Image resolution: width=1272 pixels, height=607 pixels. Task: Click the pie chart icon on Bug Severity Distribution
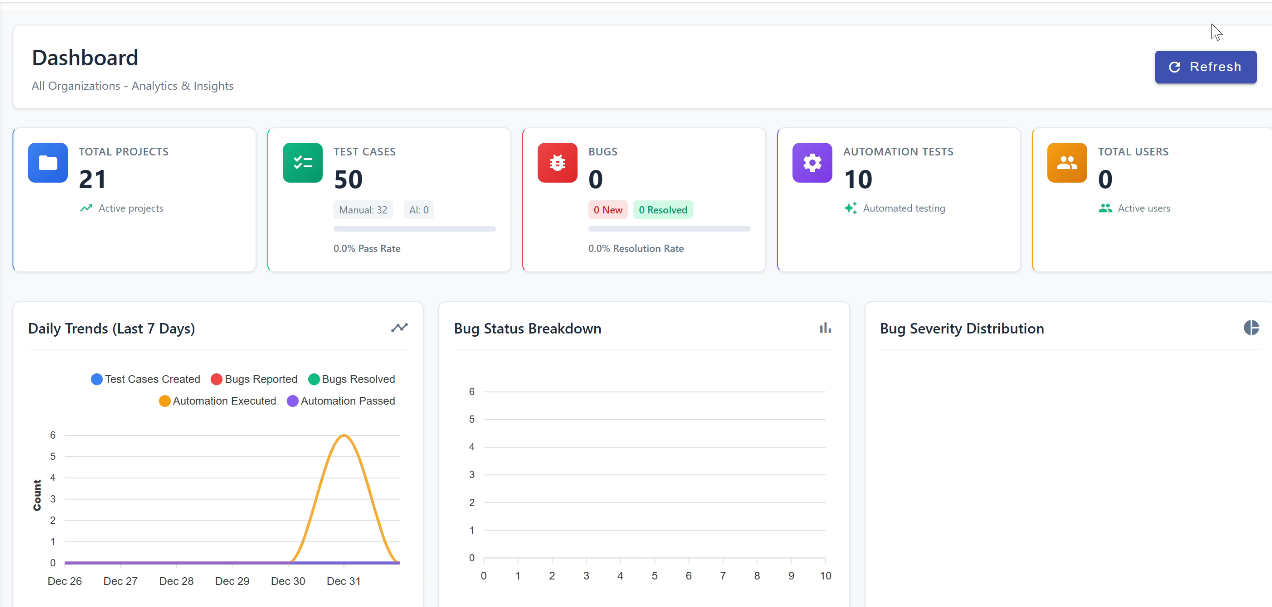click(x=1251, y=327)
